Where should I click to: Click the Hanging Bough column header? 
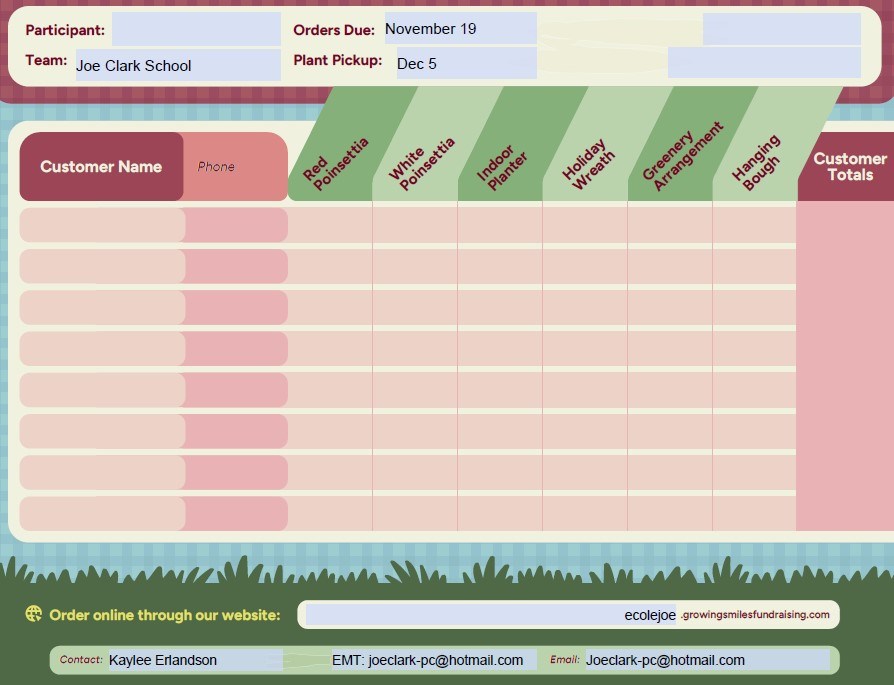[757, 162]
